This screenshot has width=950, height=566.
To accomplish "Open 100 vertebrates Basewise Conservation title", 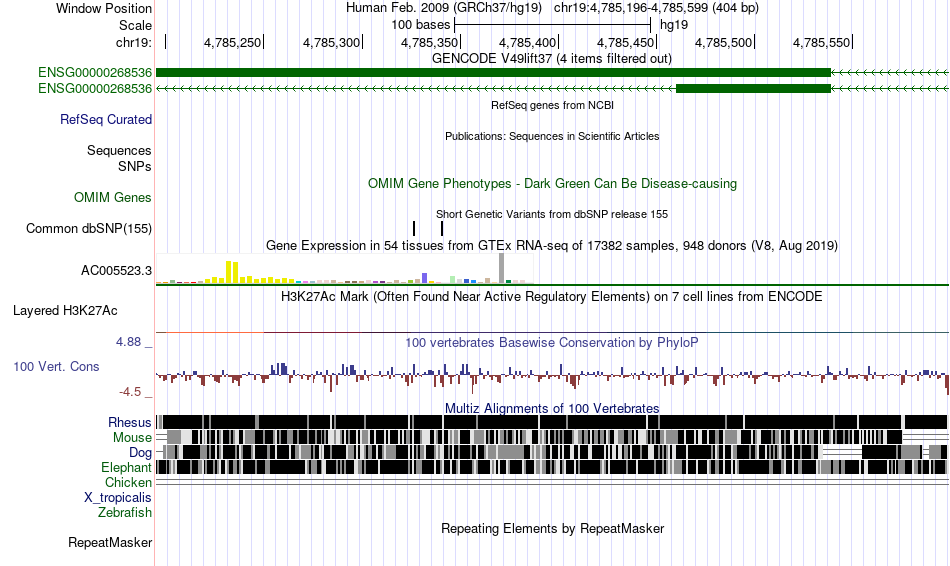I will 551,342.
